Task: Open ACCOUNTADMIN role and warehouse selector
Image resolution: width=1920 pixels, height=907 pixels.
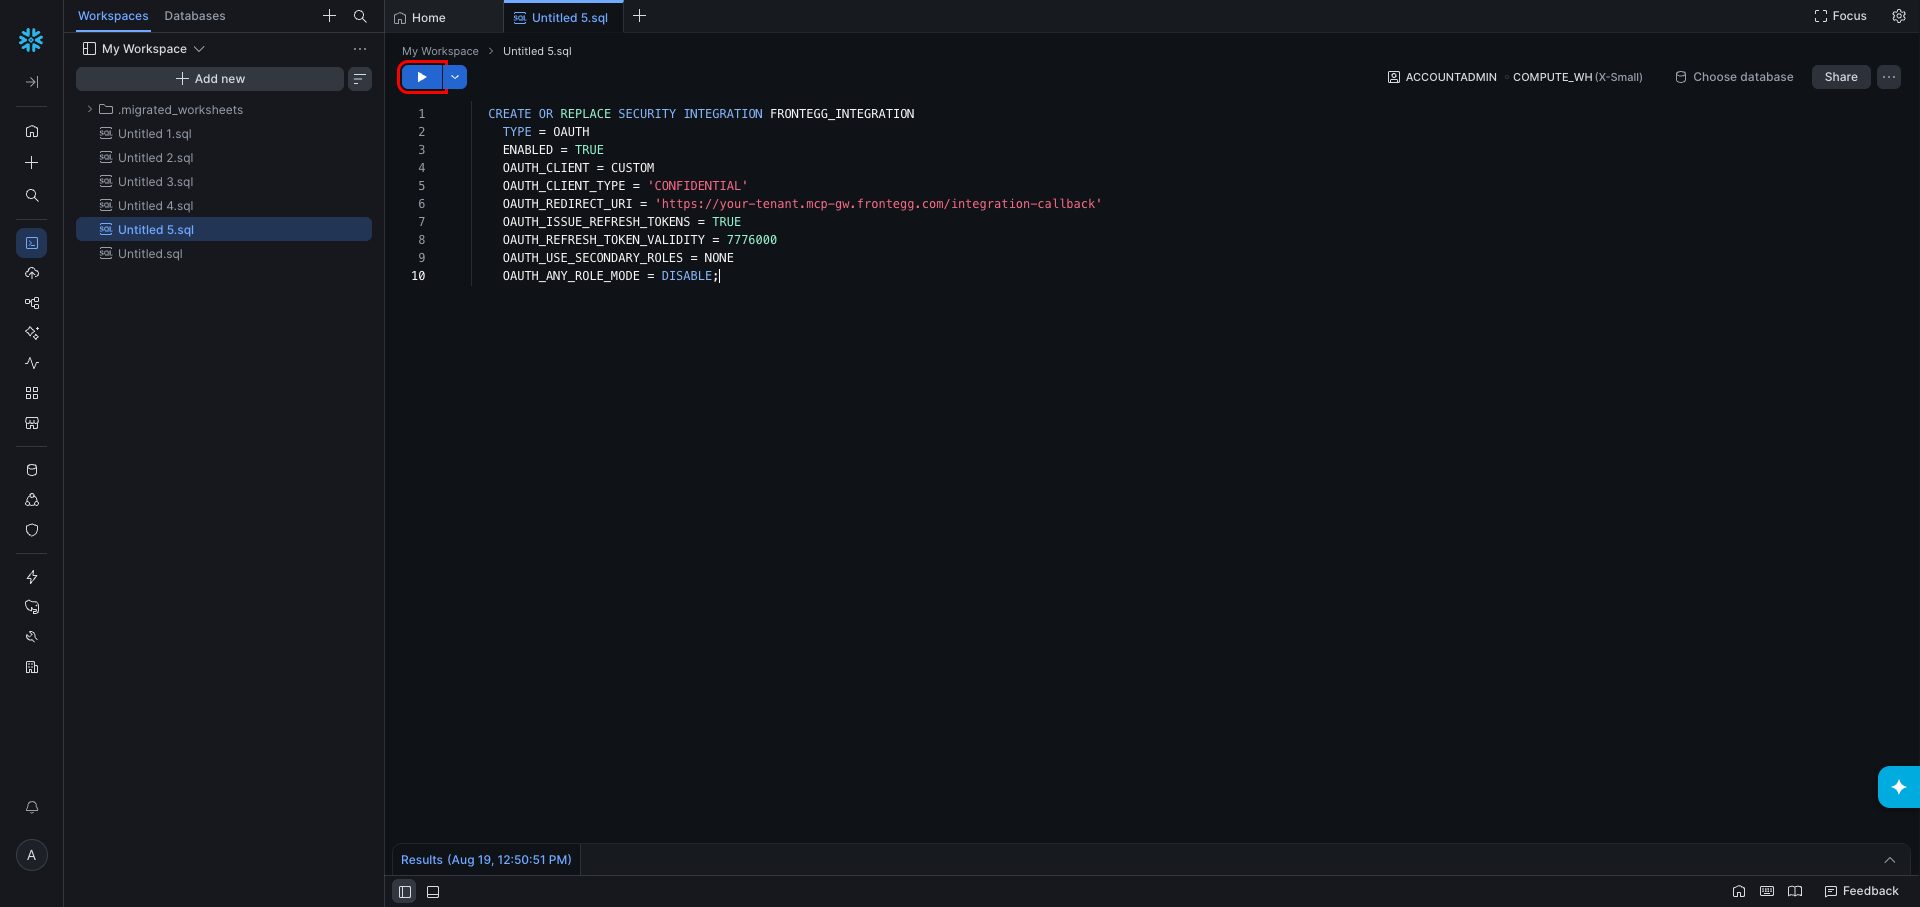Action: (1515, 77)
